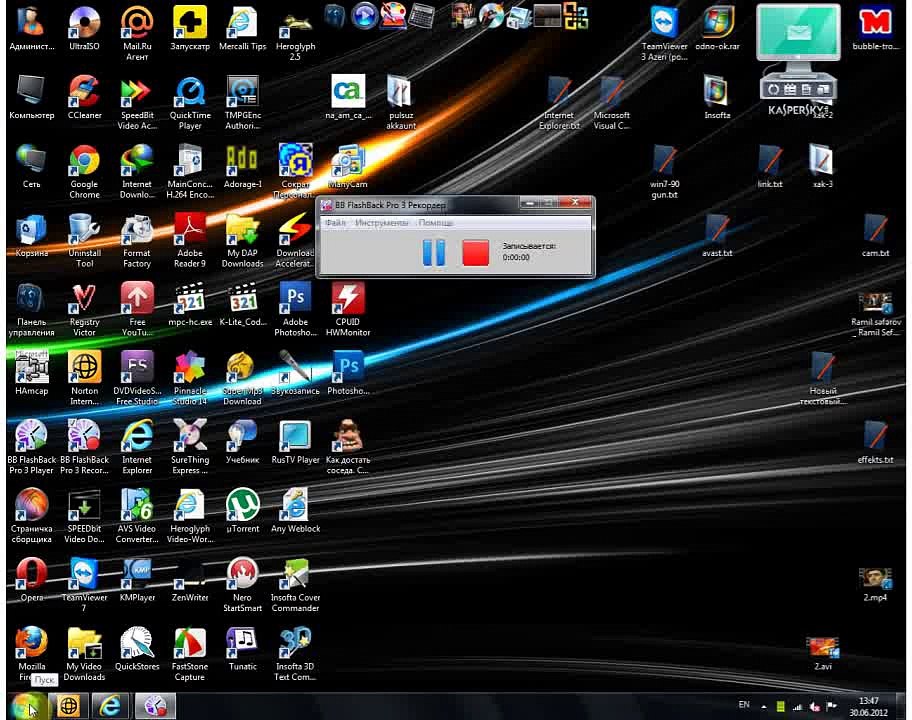Select the Registry Victor icon

click(x=84, y=309)
